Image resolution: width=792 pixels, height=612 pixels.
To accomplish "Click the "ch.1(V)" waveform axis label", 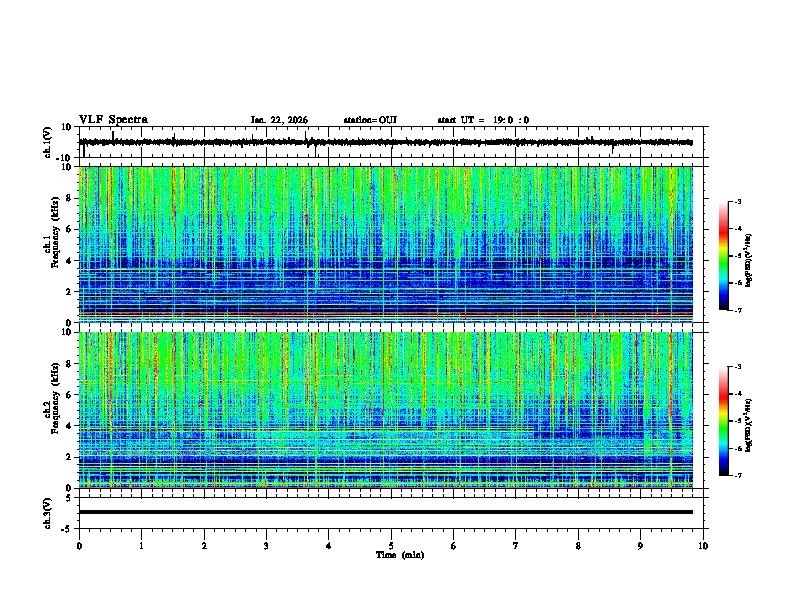I will click(x=48, y=142).
